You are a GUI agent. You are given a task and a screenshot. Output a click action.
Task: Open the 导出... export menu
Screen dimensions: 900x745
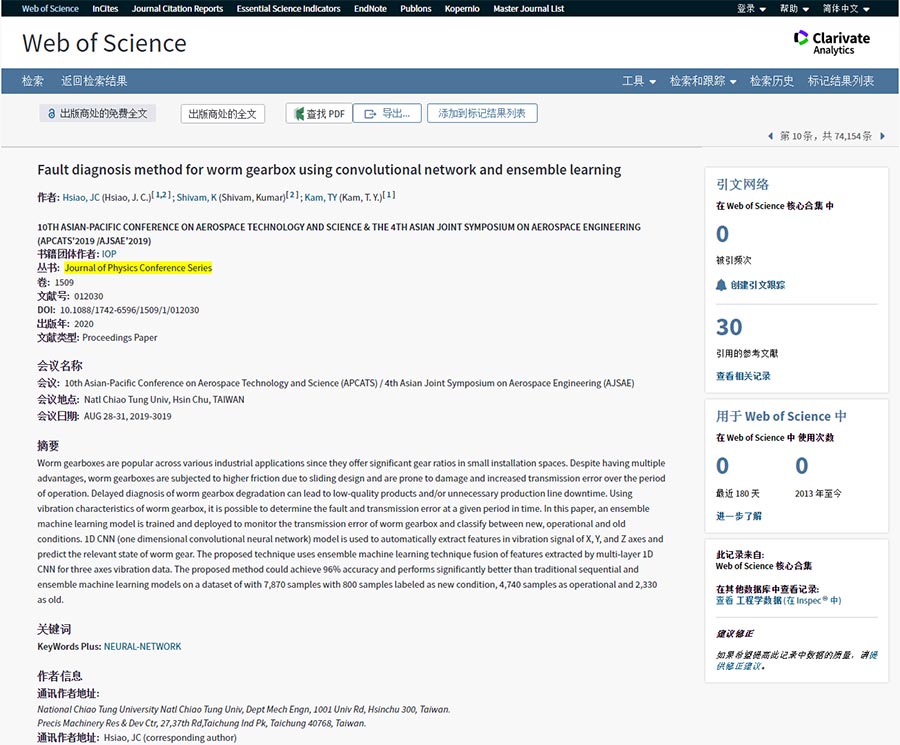[387, 114]
